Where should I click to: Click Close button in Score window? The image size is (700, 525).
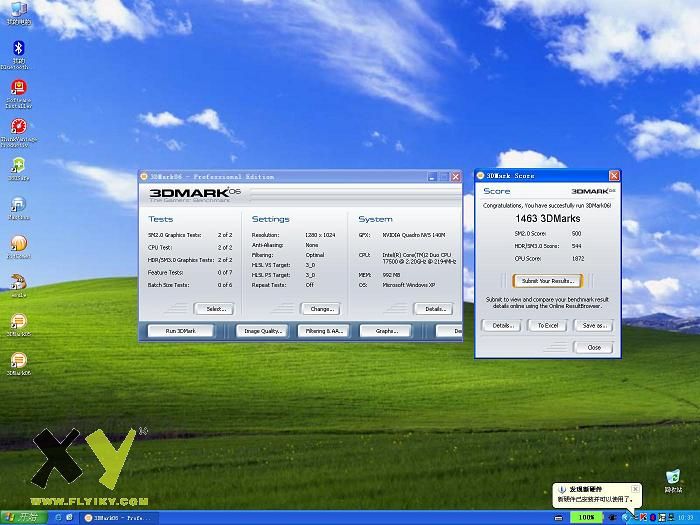(594, 347)
